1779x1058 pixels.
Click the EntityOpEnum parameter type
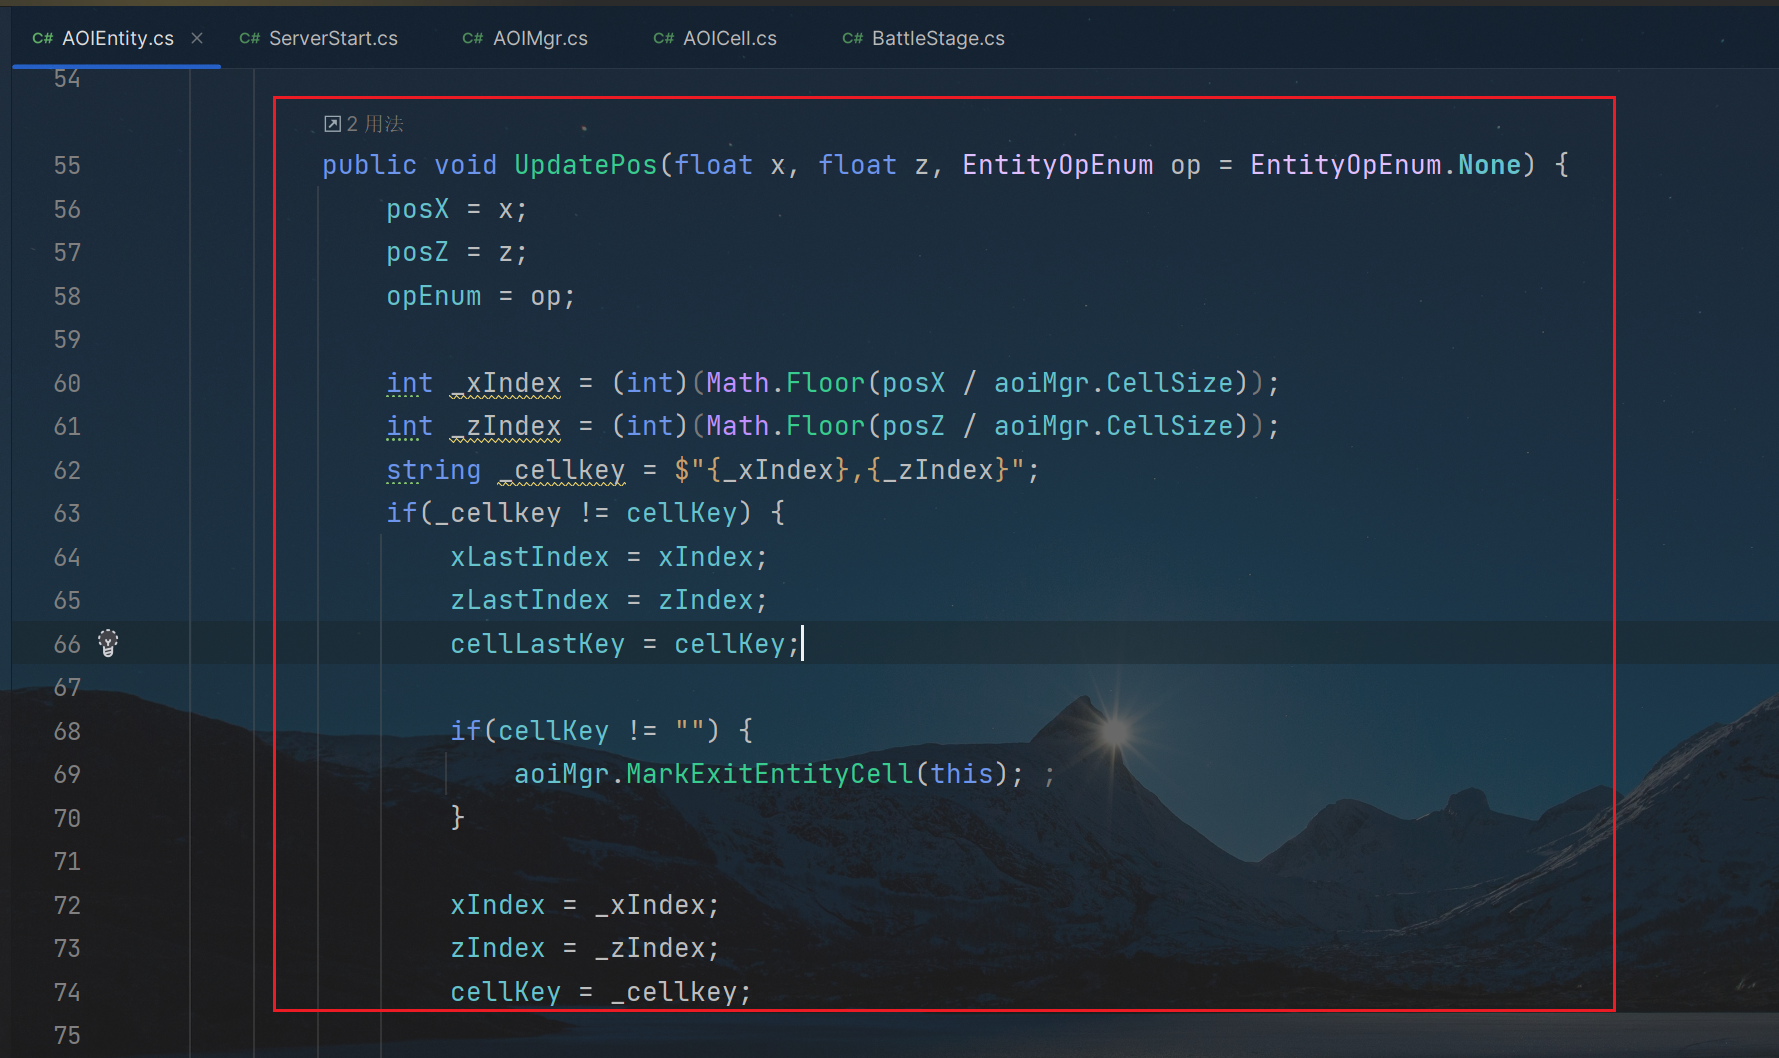click(x=1057, y=165)
